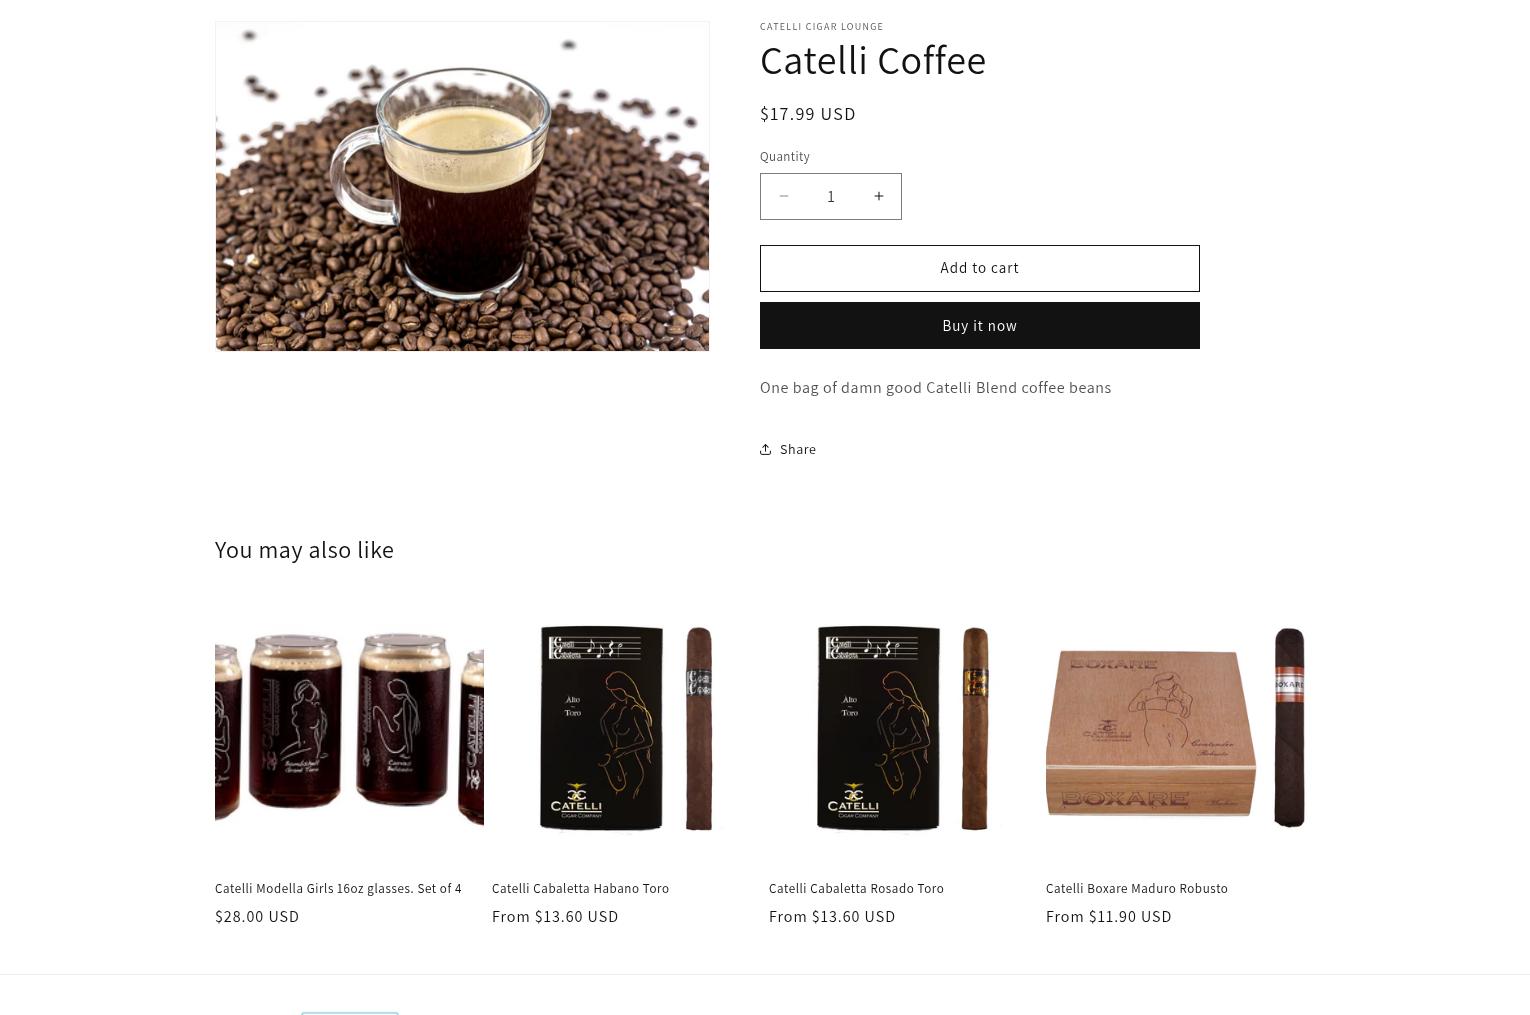Open Catelli Boxare Maduro Robusto image

pos(1180,728)
